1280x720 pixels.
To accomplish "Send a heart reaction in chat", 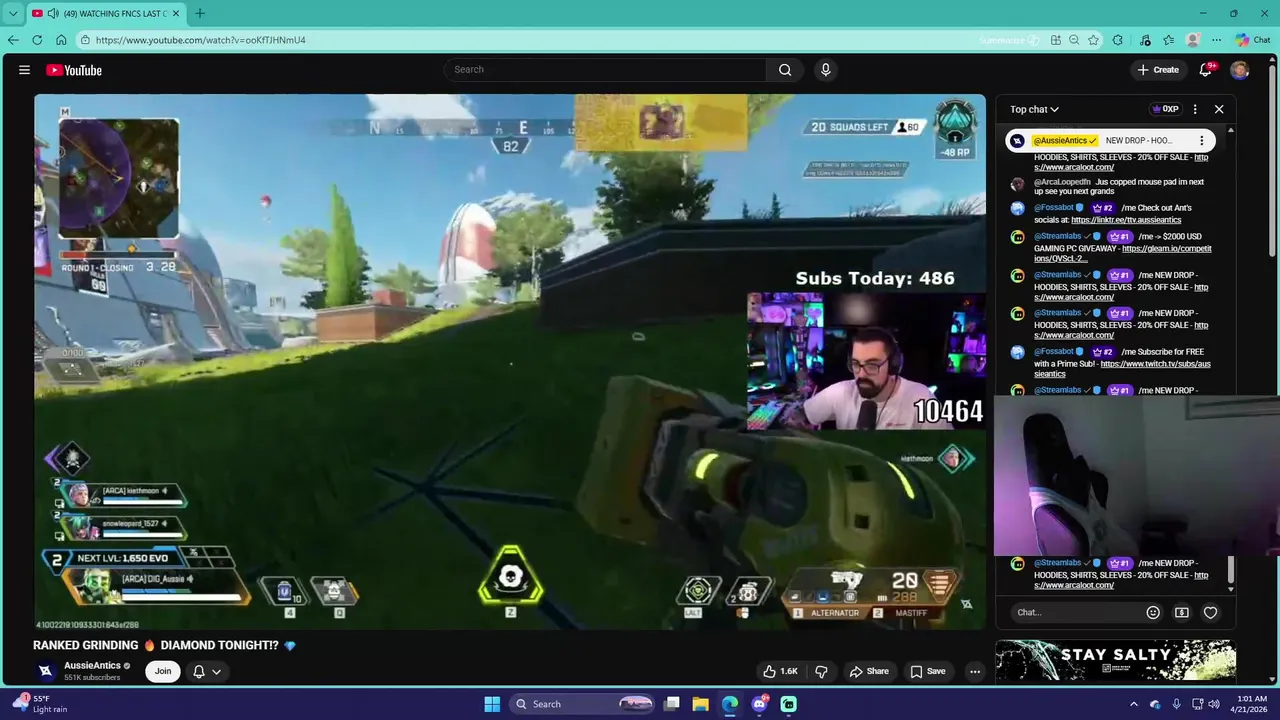I will [x=1210, y=612].
